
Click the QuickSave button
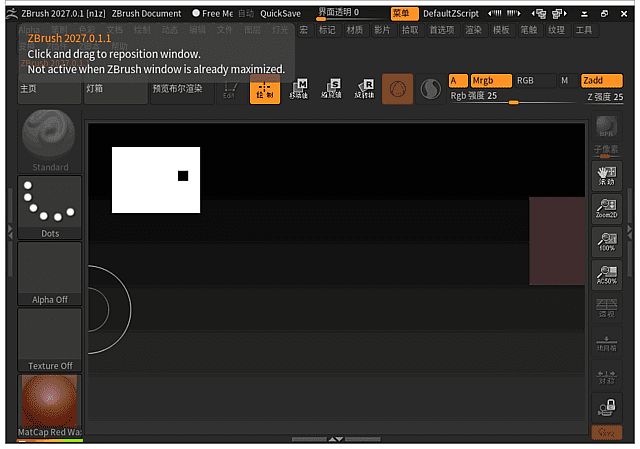[280, 13]
